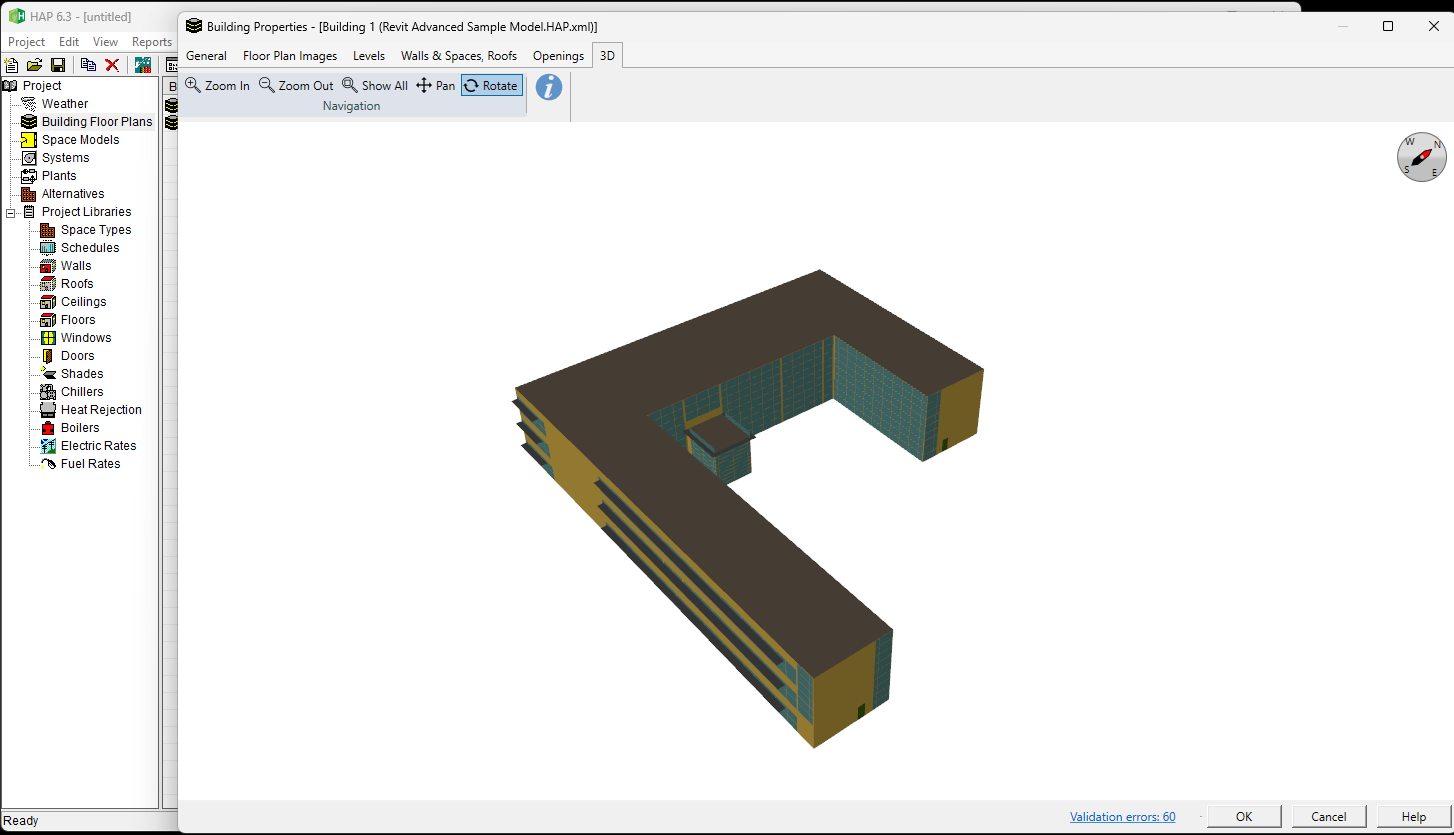Image resolution: width=1454 pixels, height=835 pixels.
Task: Collapse the Project Libraries tree node
Action: (11, 212)
